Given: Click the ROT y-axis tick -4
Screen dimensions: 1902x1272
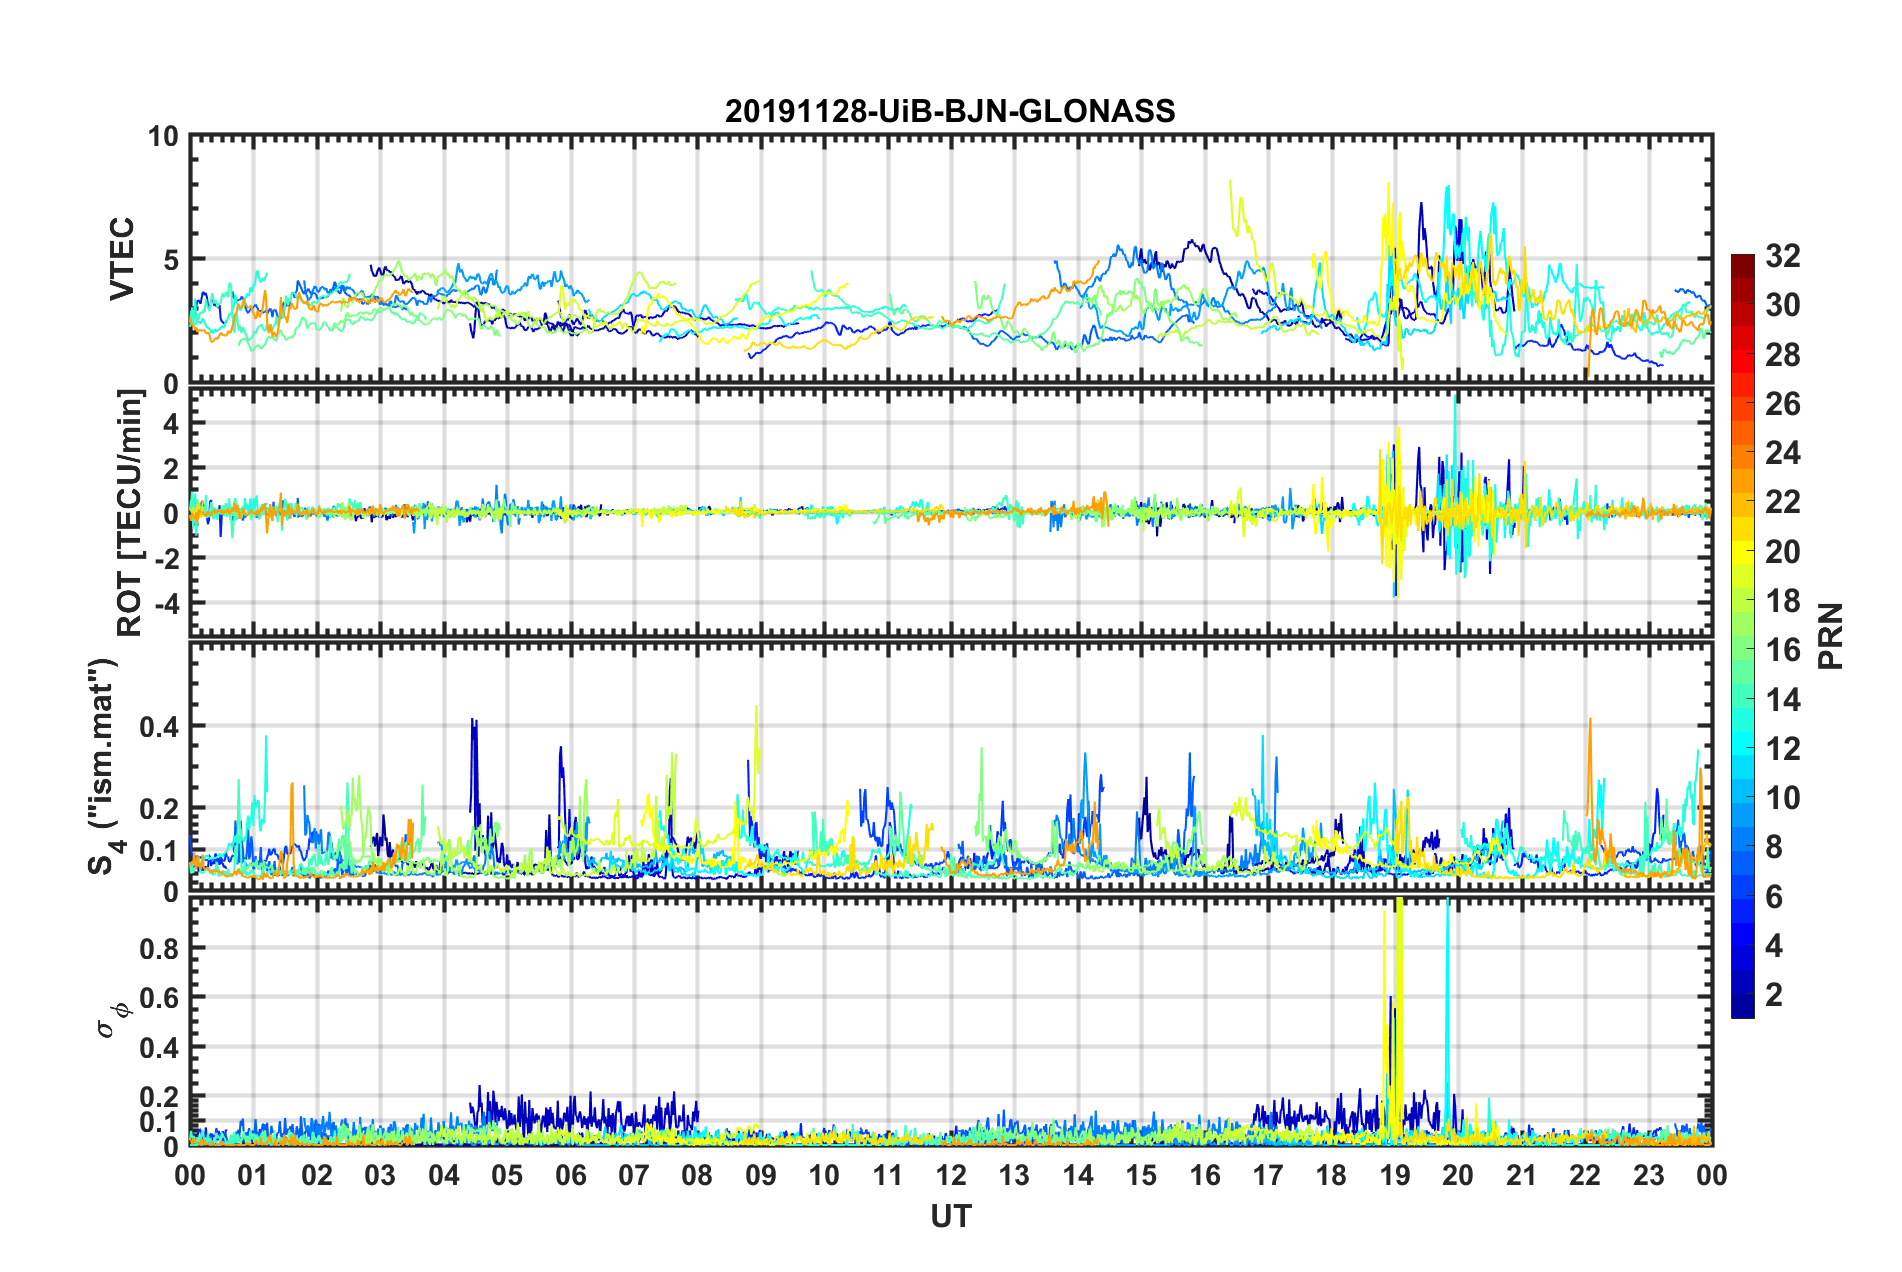Looking at the screenshot, I should [165, 604].
